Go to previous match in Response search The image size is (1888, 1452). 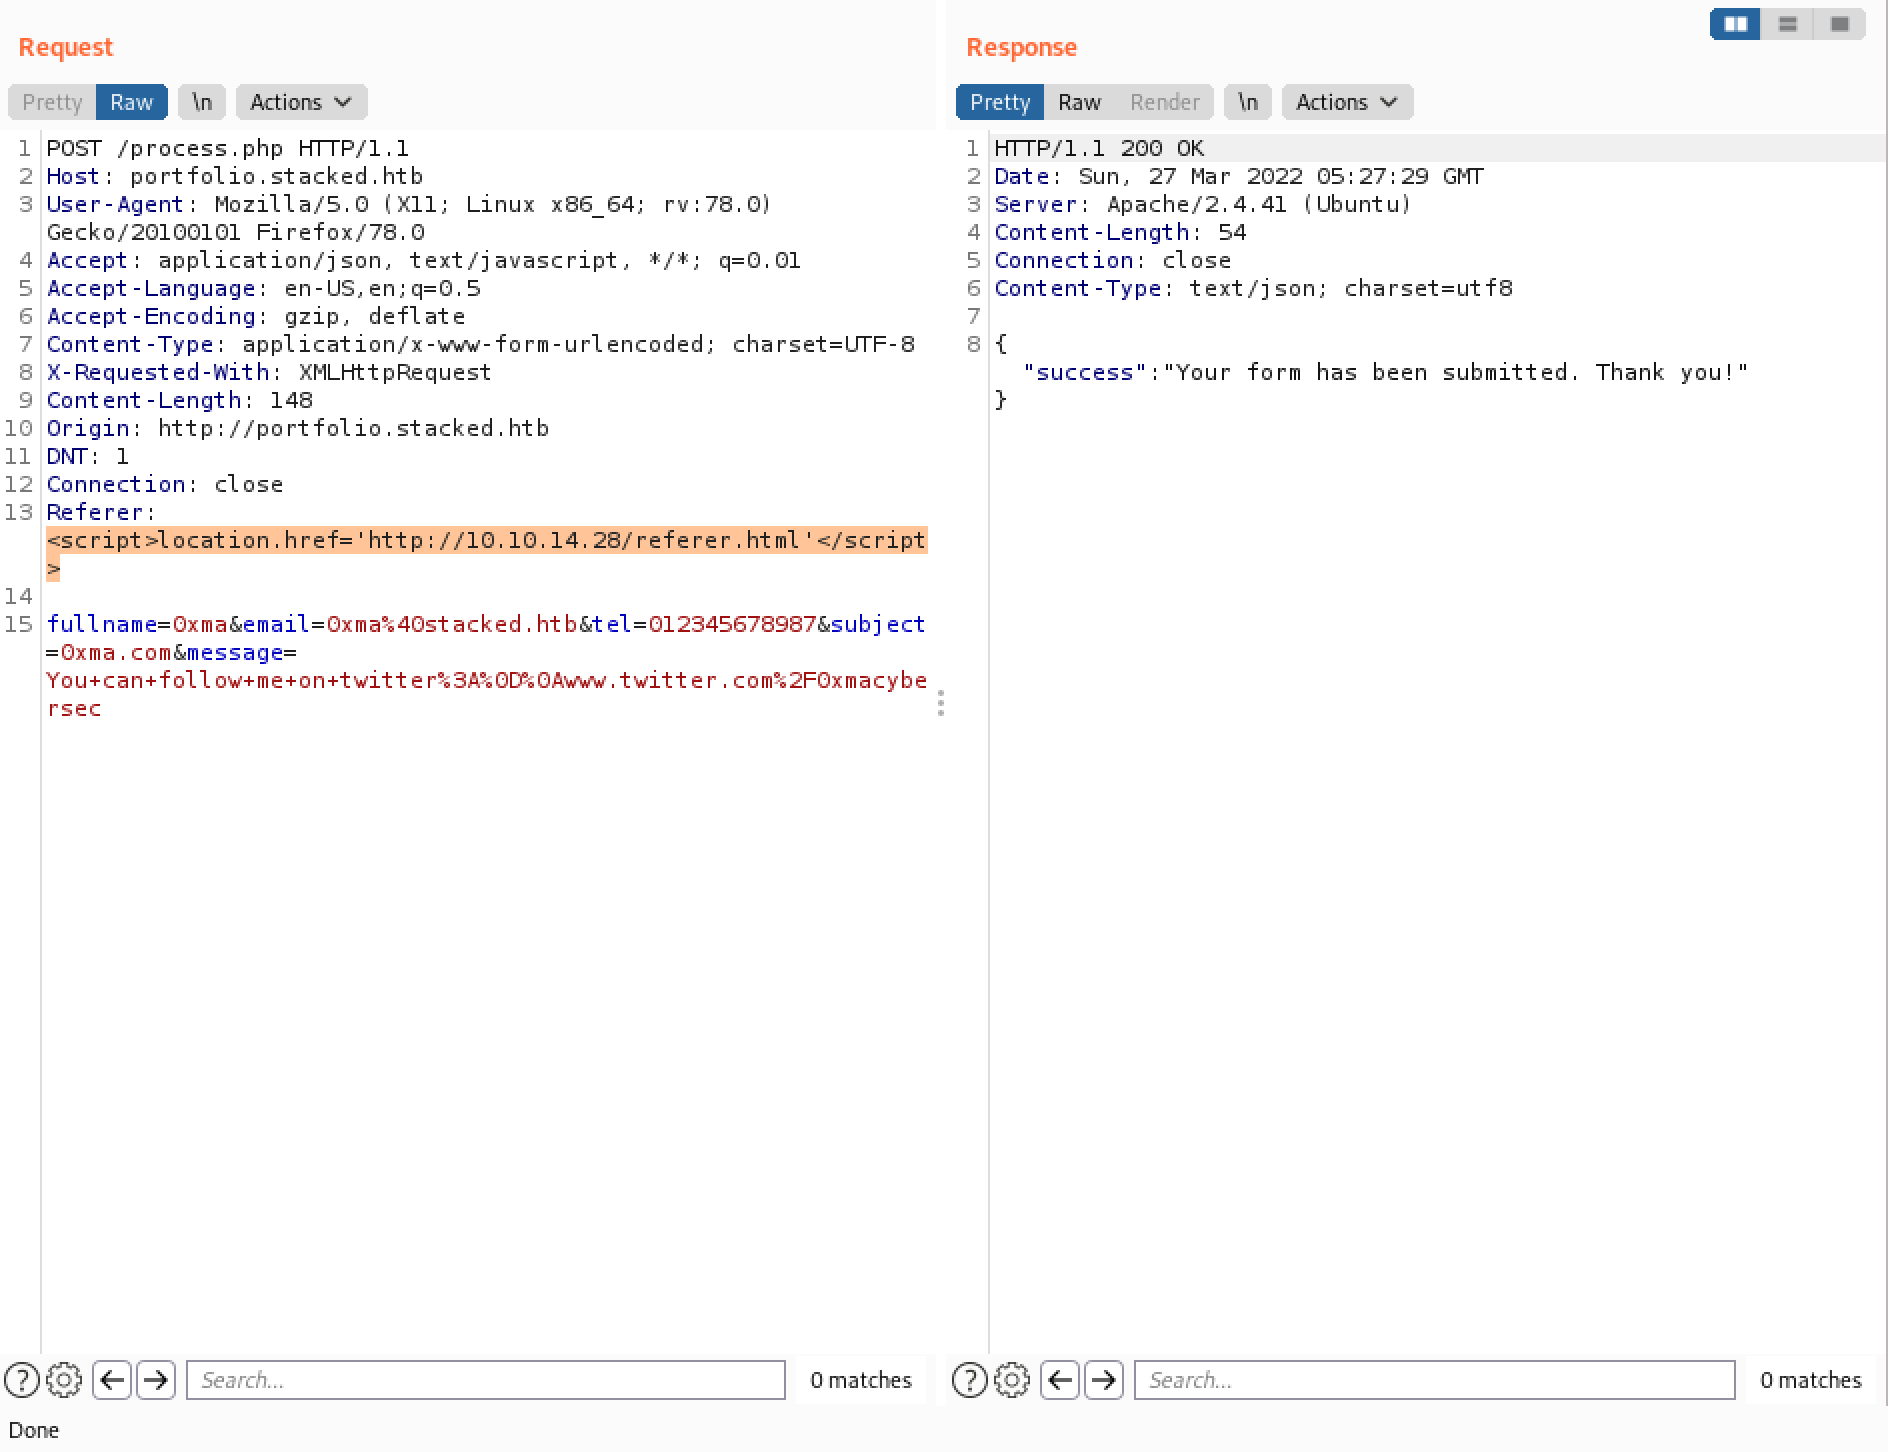click(x=1060, y=1380)
